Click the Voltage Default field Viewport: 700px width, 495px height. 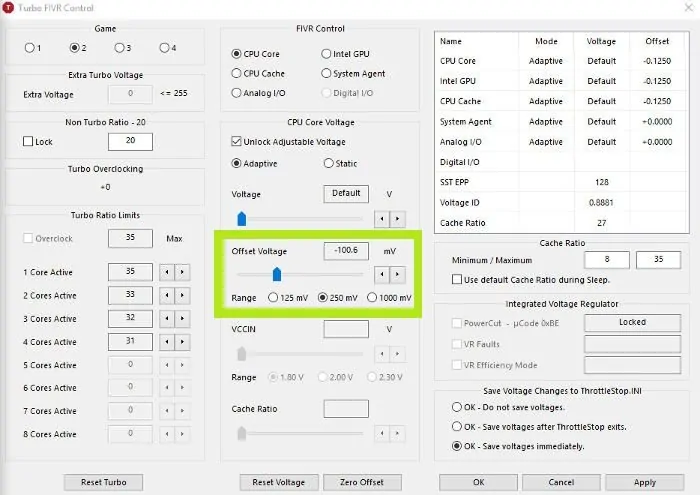click(x=346, y=194)
